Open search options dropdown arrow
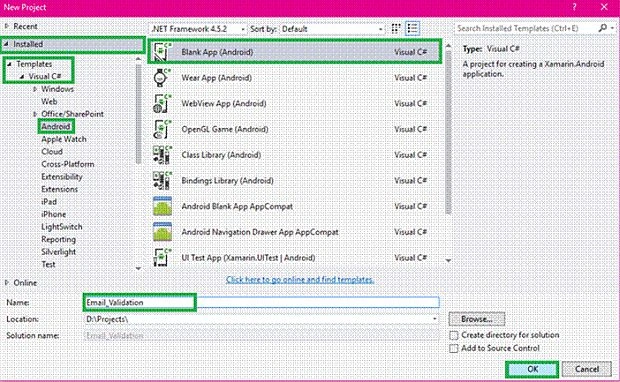The height and width of the screenshot is (382, 620). pos(612,28)
